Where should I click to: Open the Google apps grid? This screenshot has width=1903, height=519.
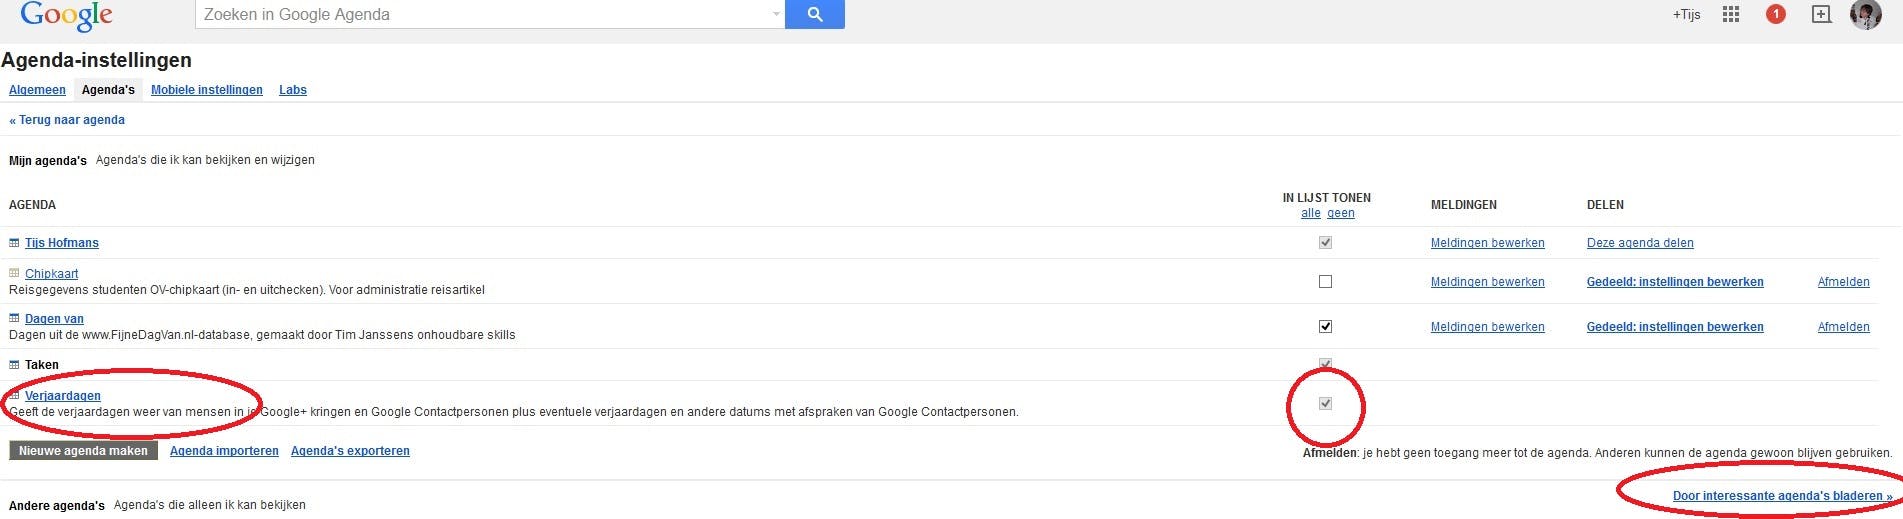coord(1731,14)
